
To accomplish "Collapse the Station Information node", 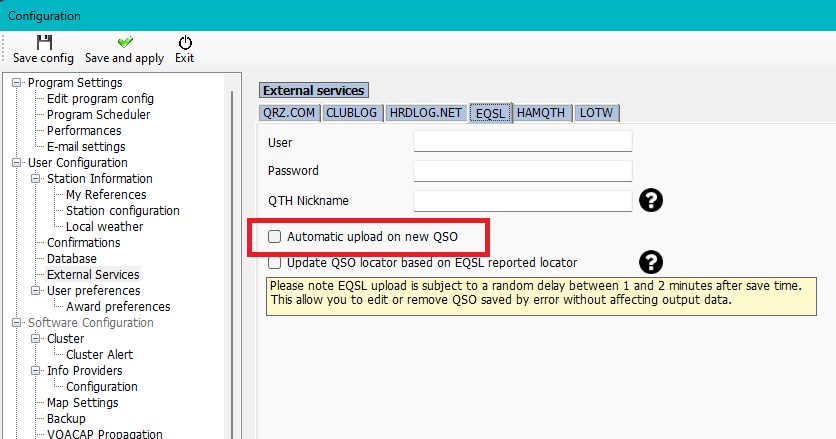I will pyautogui.click(x=36, y=179).
